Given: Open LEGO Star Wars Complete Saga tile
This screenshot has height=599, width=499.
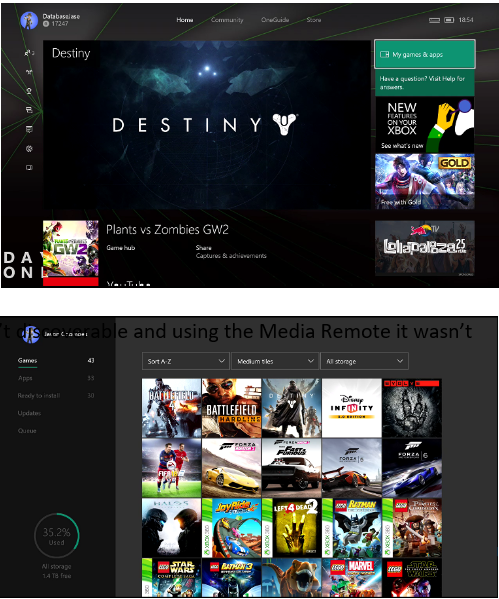Looking at the screenshot, I should click(x=172, y=578).
